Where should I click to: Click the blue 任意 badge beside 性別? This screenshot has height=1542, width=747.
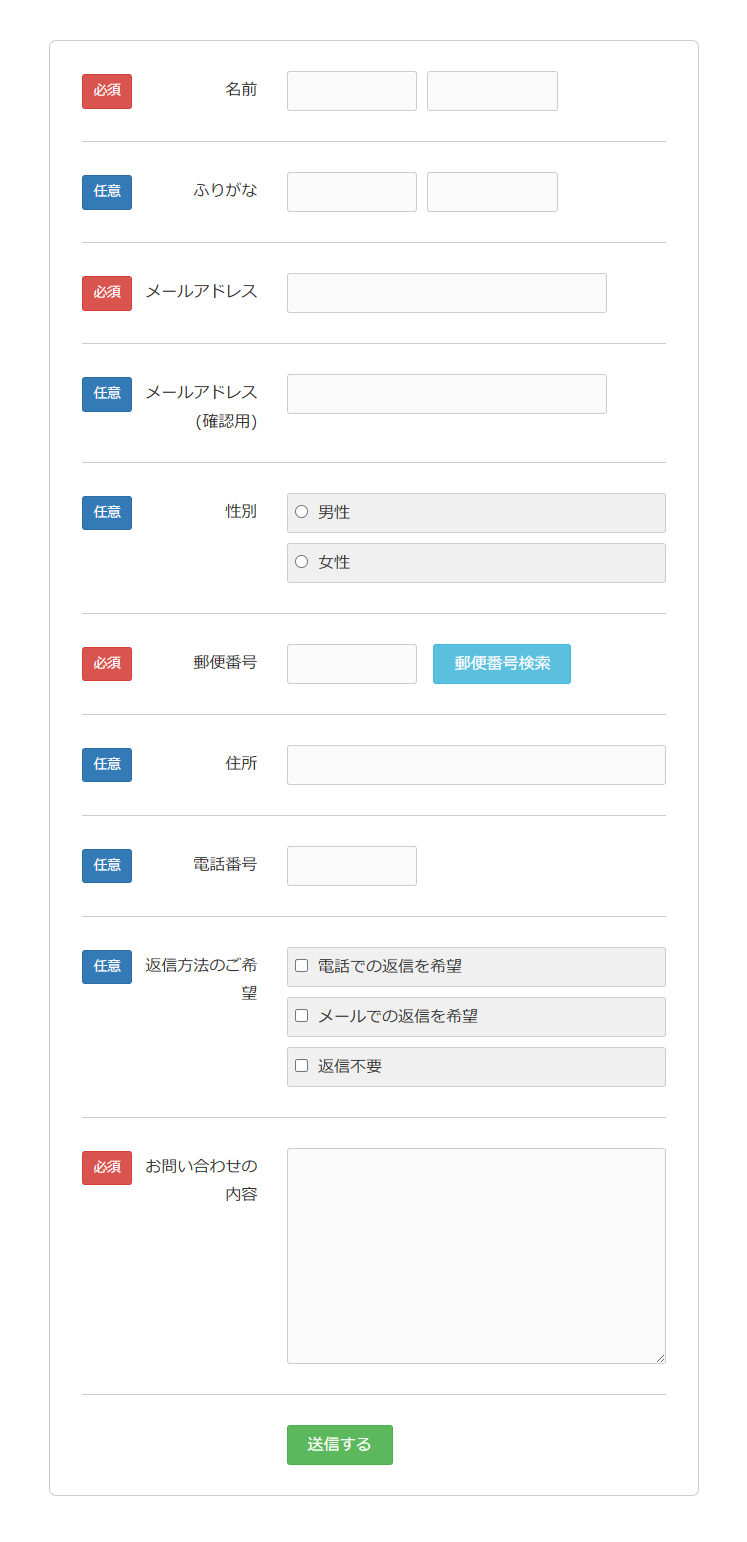(106, 512)
